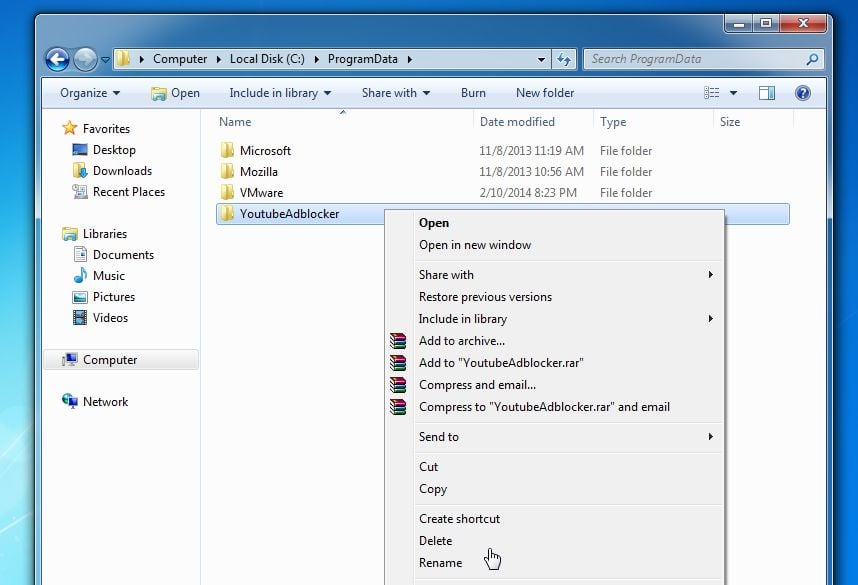Open the address bar history dropdown
The image size is (858, 585).
[x=541, y=59]
